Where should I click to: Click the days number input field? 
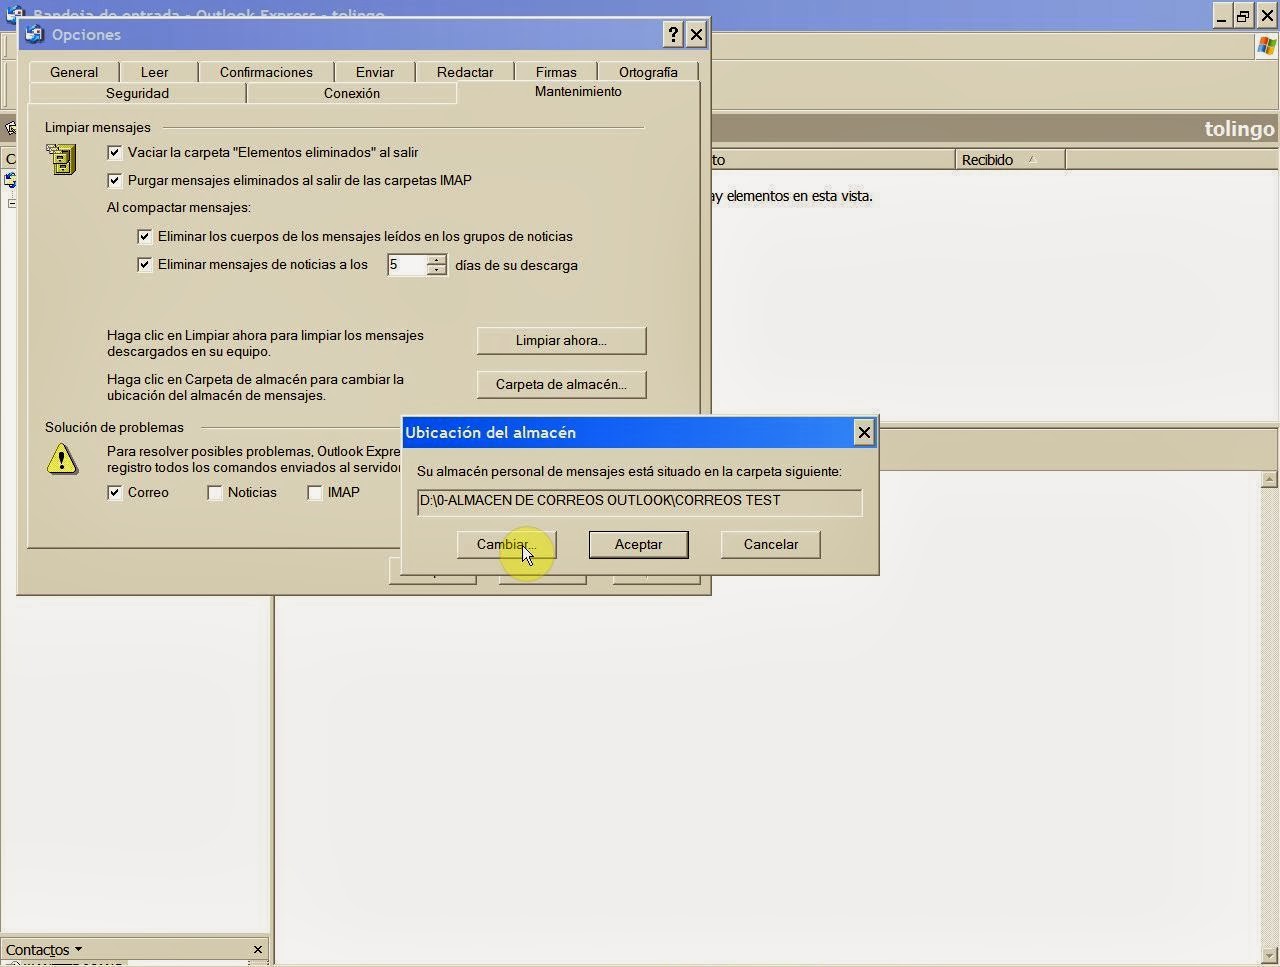pyautogui.click(x=407, y=265)
